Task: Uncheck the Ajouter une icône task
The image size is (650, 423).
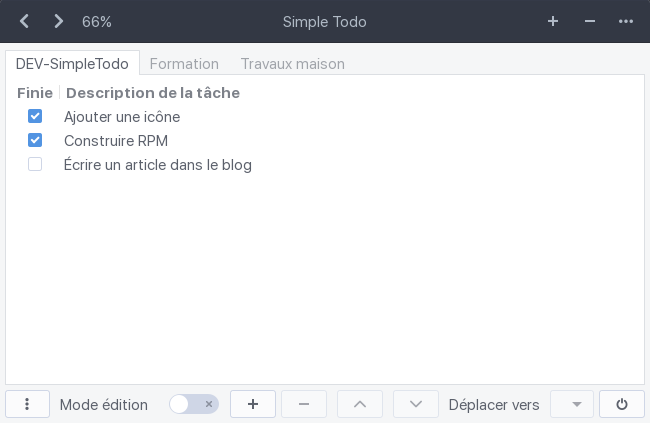Action: tap(35, 116)
